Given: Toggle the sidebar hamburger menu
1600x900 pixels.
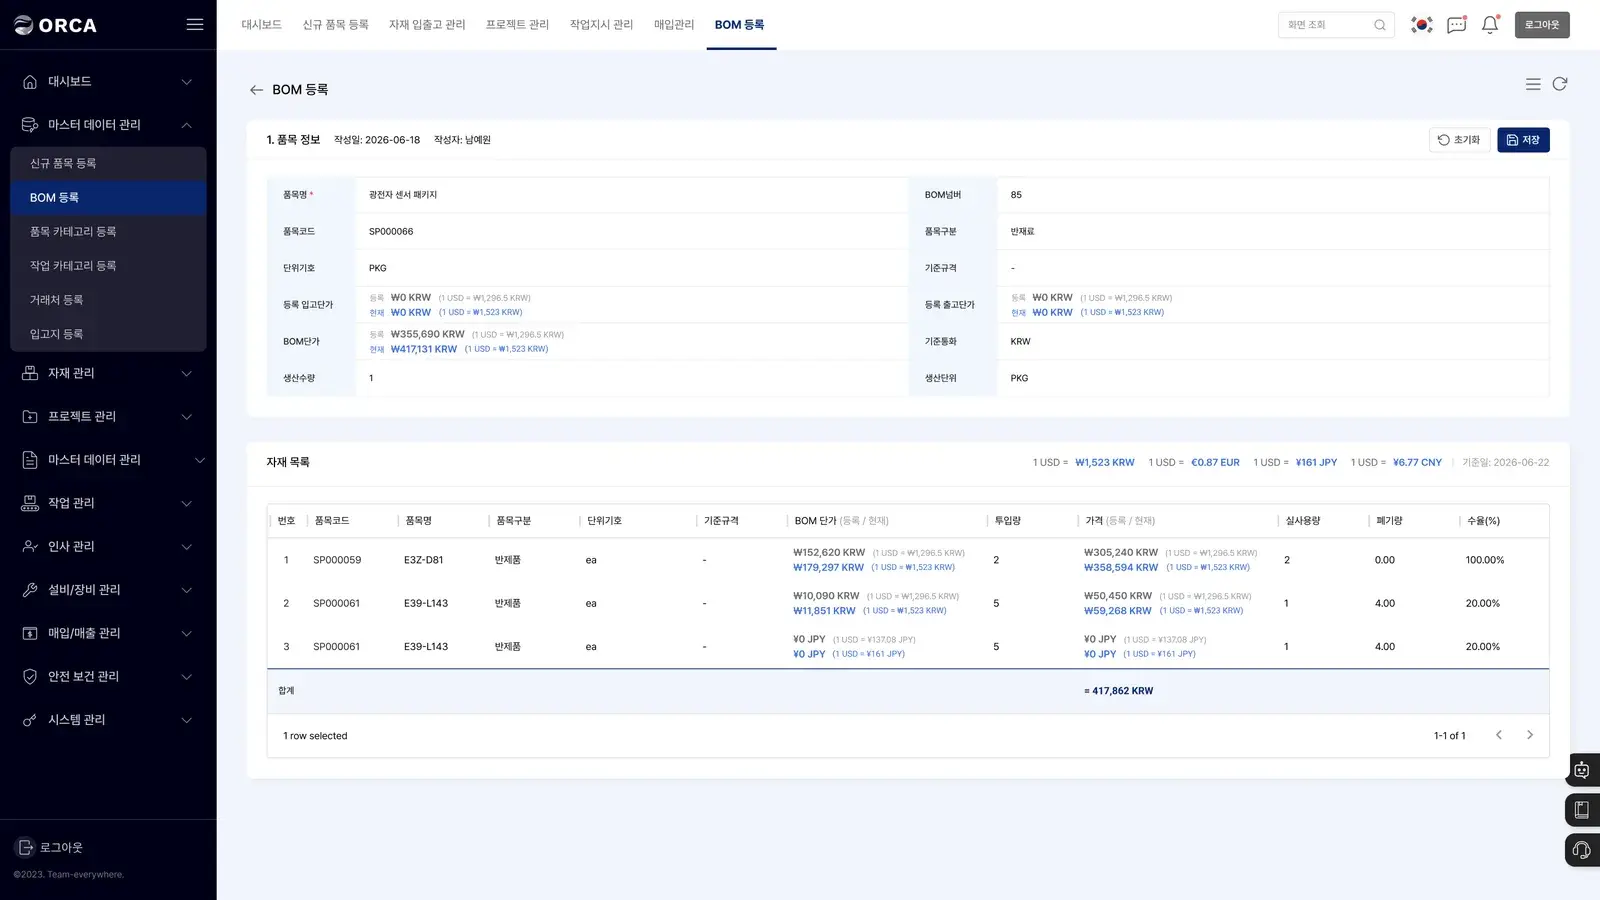Looking at the screenshot, I should pyautogui.click(x=195, y=24).
